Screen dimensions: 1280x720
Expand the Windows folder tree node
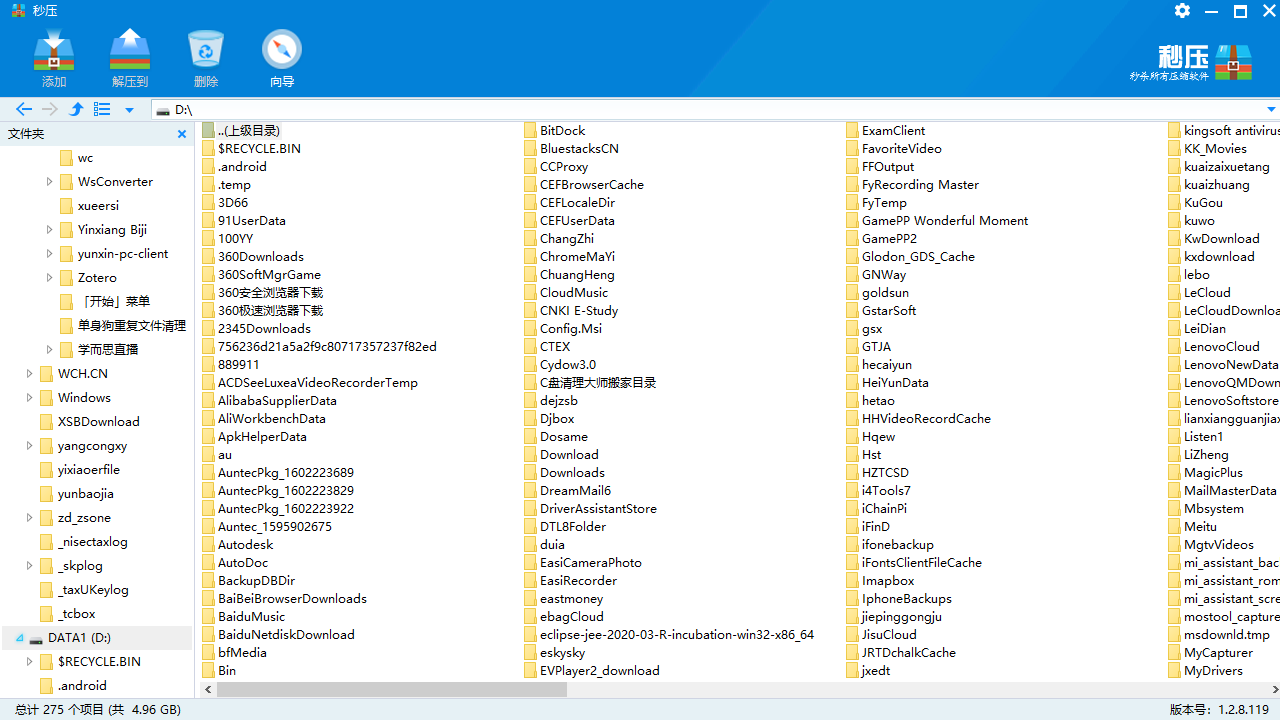(x=30, y=398)
